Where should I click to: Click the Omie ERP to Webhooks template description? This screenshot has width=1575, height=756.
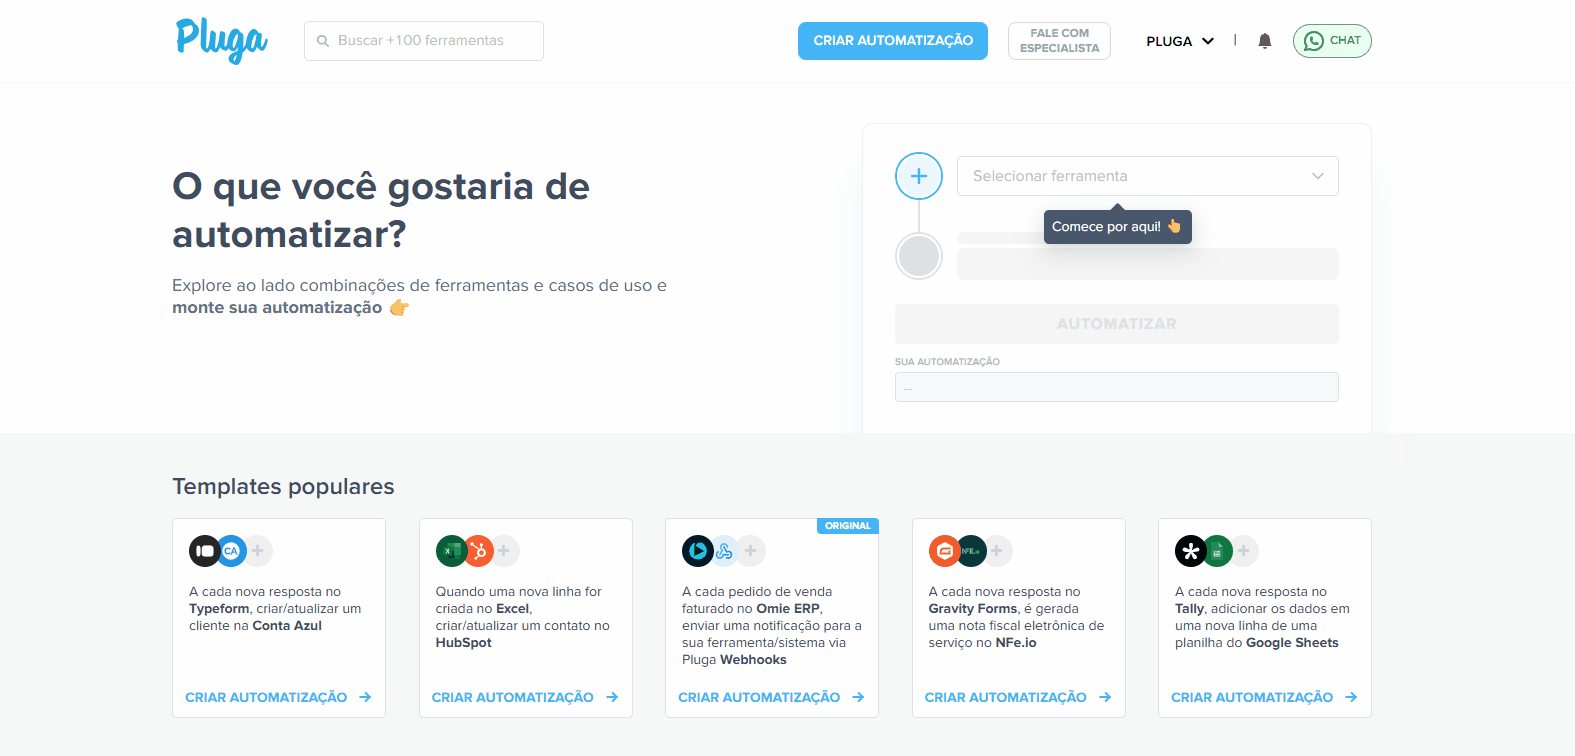pyautogui.click(x=771, y=626)
